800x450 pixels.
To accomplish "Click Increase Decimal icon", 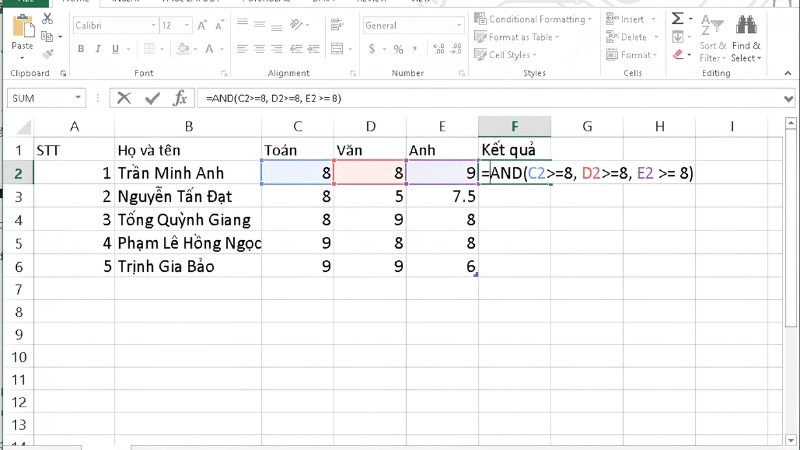I will 439,49.
